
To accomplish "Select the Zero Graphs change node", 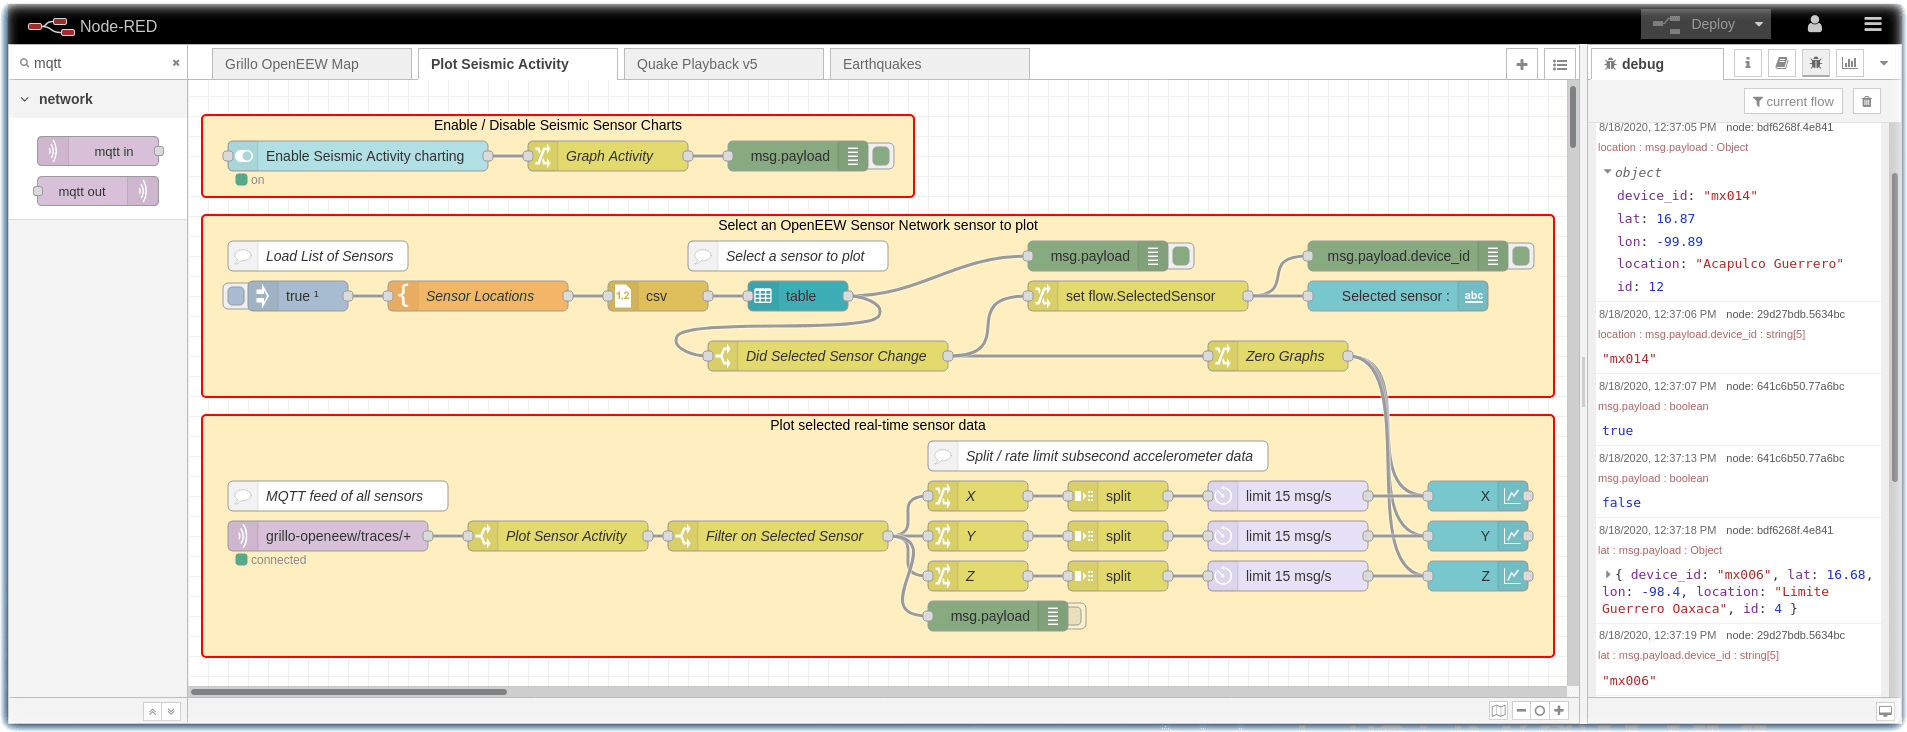I will (x=1278, y=356).
